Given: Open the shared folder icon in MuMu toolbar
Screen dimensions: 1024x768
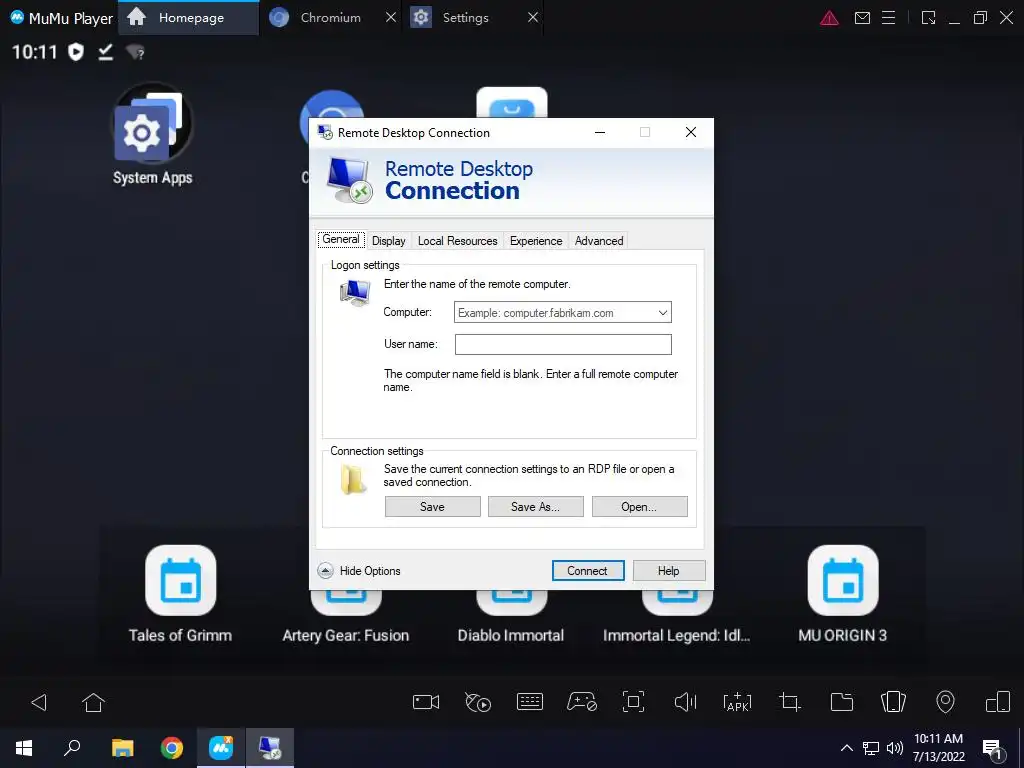Looking at the screenshot, I should [x=842, y=702].
